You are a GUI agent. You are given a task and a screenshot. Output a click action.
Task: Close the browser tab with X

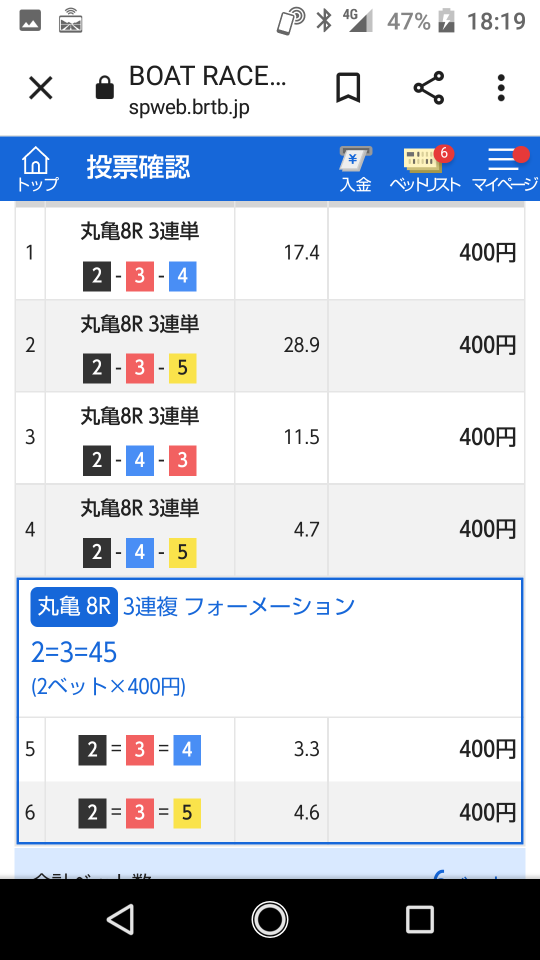click(x=41, y=89)
